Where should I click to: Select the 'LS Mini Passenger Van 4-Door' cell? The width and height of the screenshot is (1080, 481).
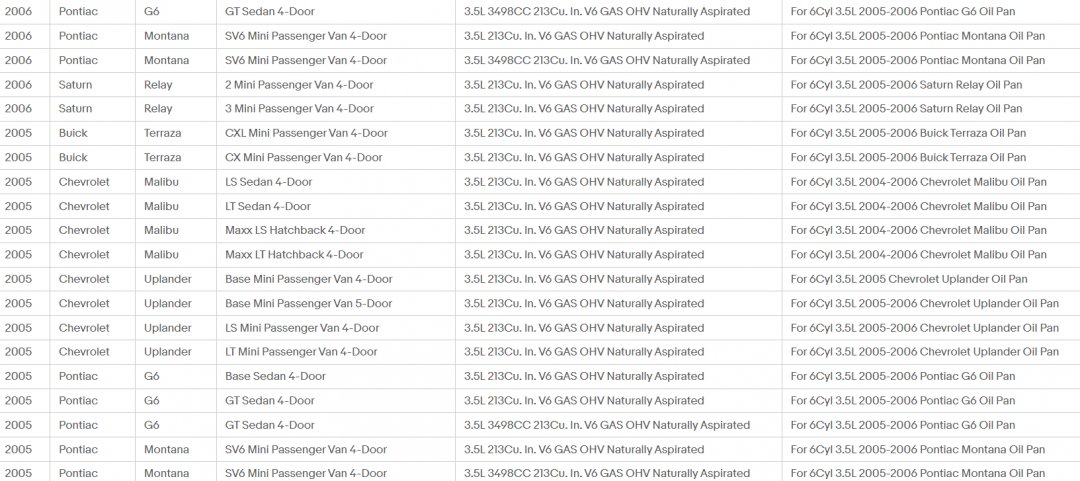pyautogui.click(x=335, y=328)
